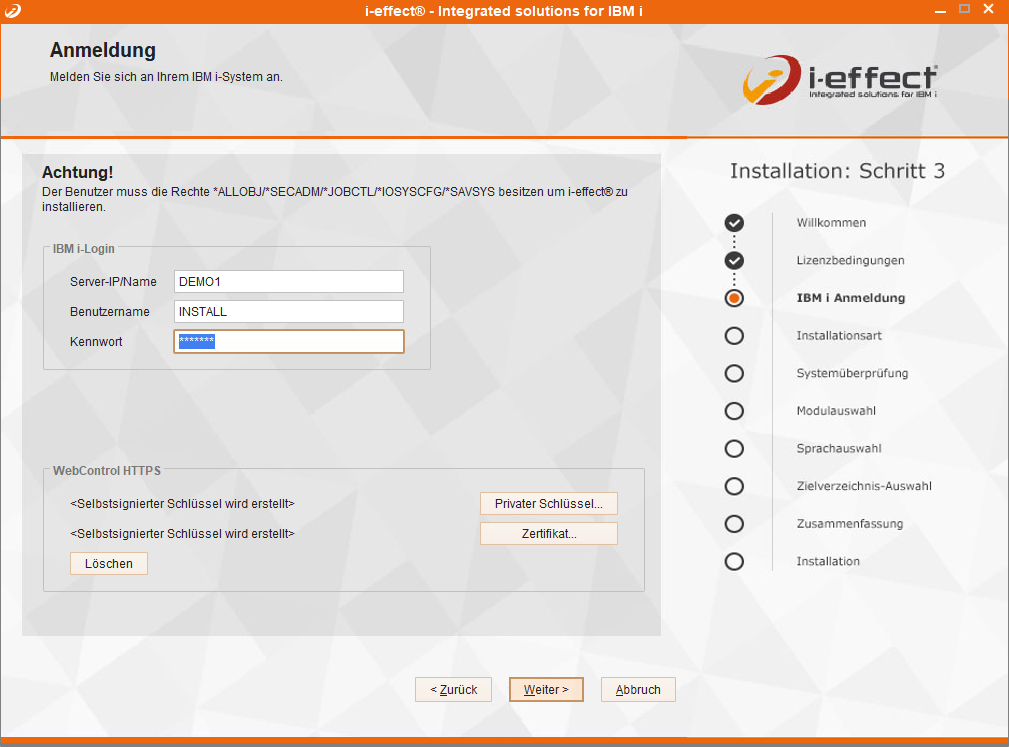Open the Zertifikat selection dialog
This screenshot has height=747, width=1009.
click(548, 534)
